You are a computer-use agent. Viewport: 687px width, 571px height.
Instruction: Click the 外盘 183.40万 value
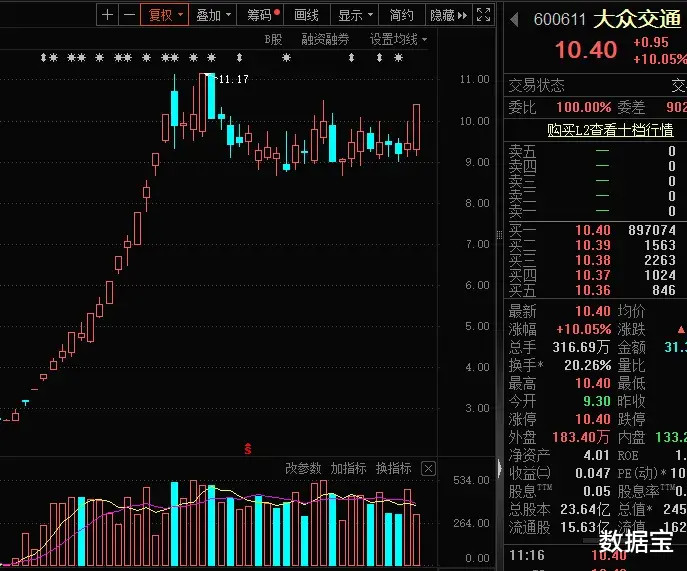click(581, 437)
